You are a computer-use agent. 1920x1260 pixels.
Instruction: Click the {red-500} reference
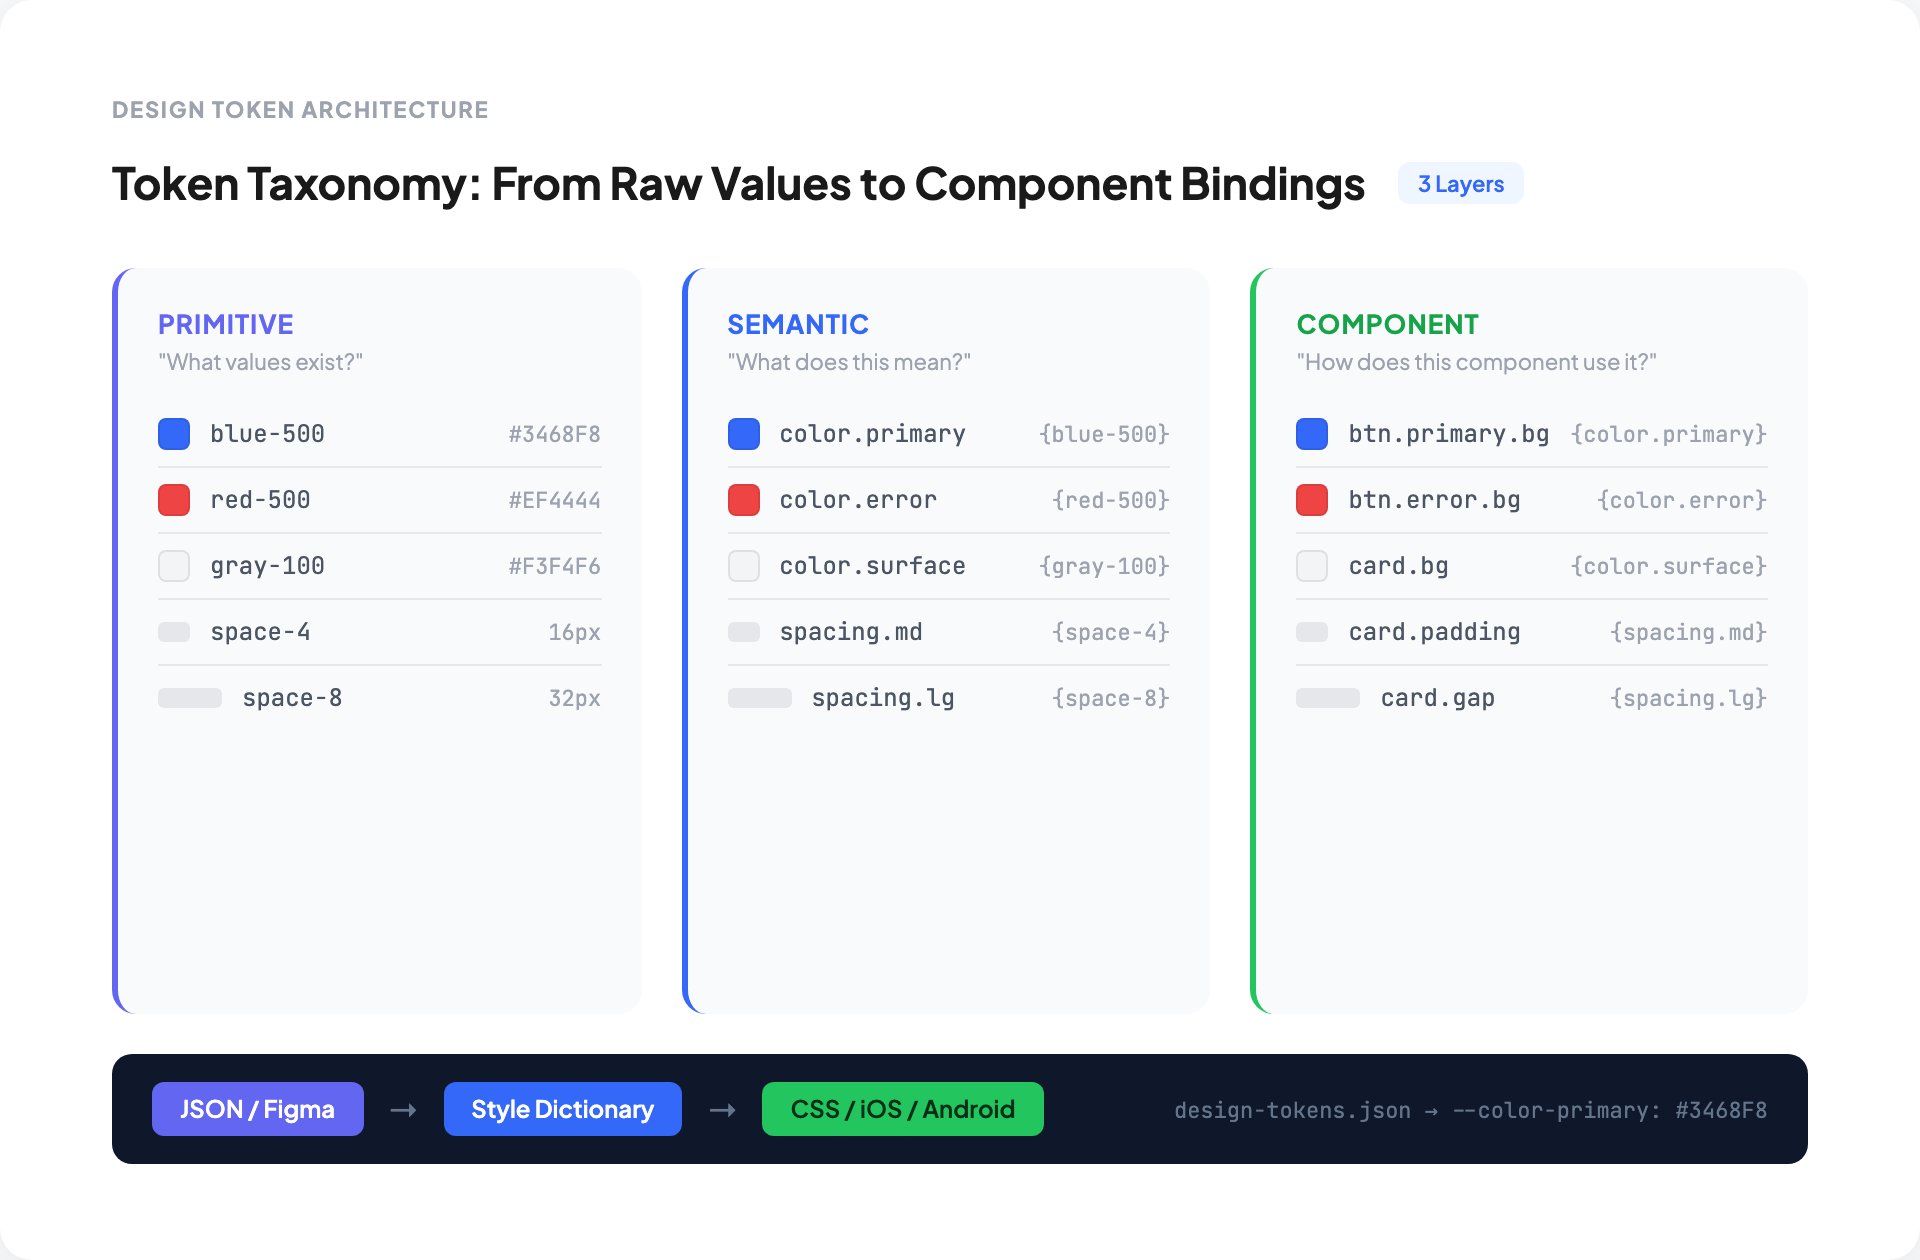click(1111, 500)
